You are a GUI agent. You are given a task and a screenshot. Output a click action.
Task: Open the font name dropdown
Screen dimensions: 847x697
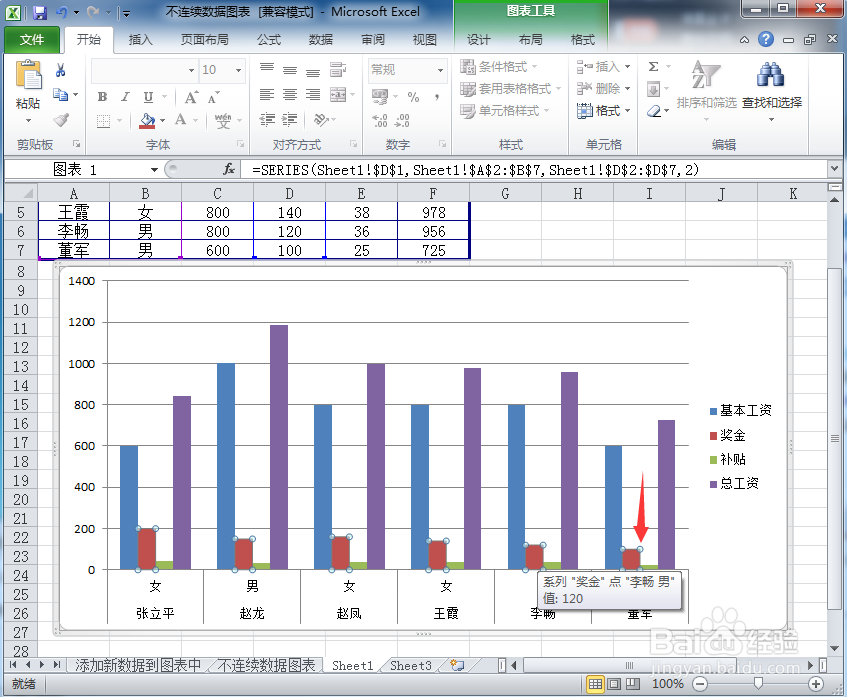191,70
